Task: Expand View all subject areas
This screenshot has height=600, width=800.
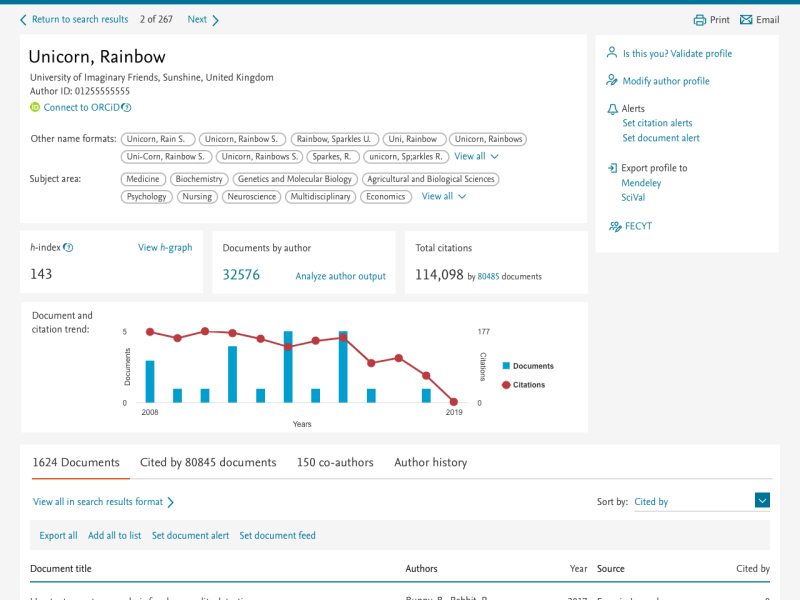Action: pyautogui.click(x=443, y=197)
